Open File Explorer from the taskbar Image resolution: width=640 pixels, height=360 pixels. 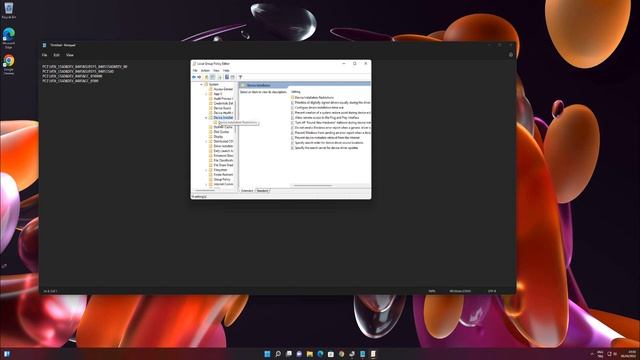click(310, 353)
